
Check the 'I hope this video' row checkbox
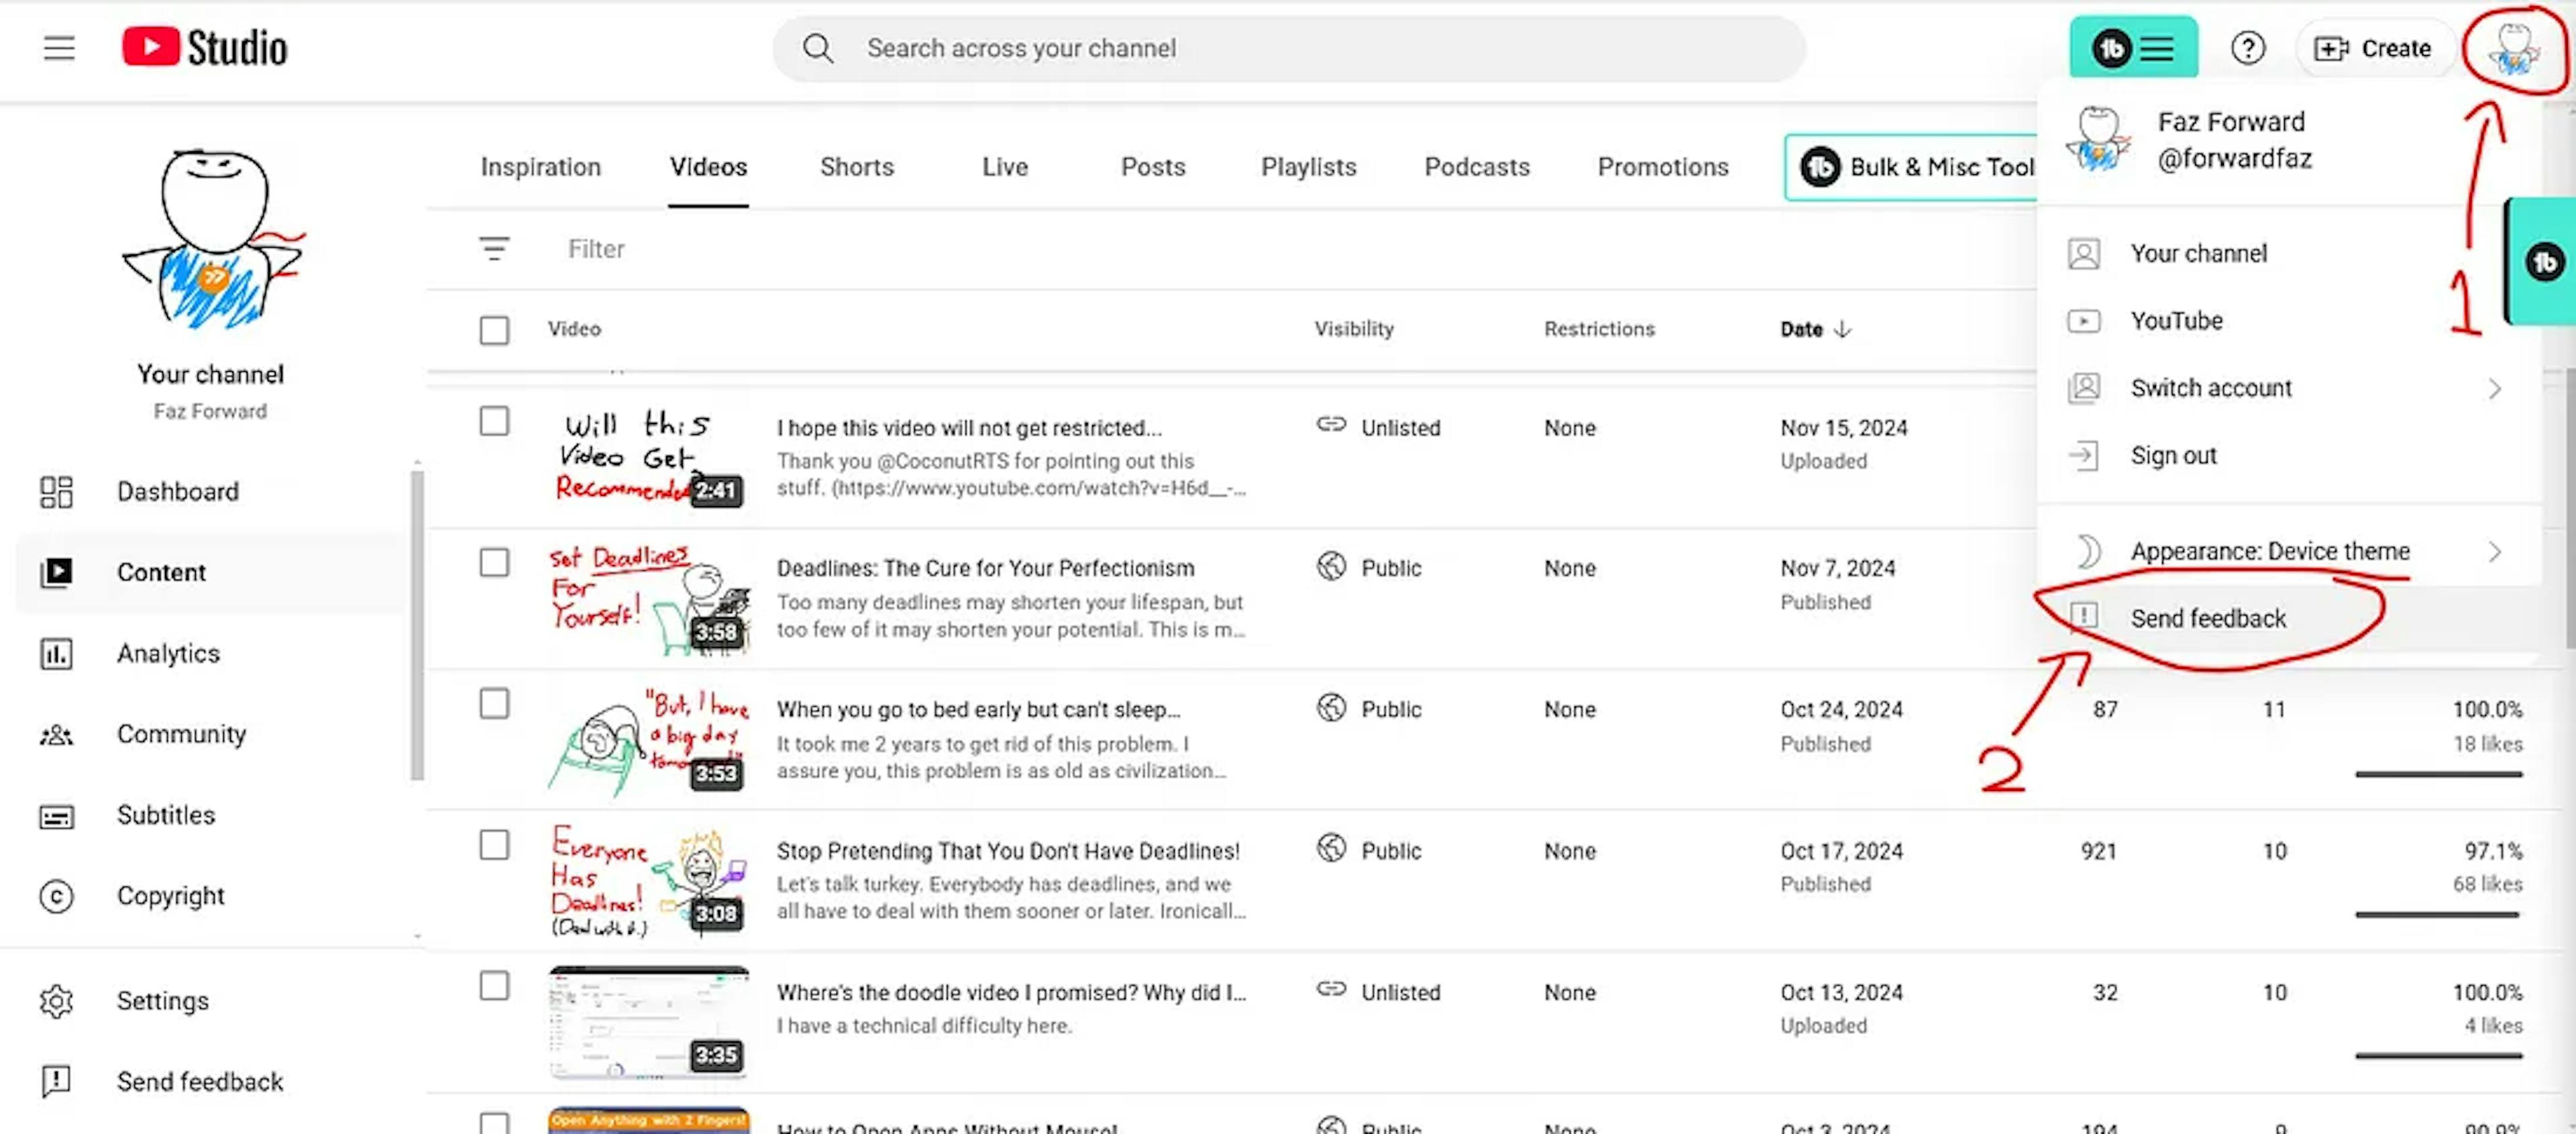494,421
